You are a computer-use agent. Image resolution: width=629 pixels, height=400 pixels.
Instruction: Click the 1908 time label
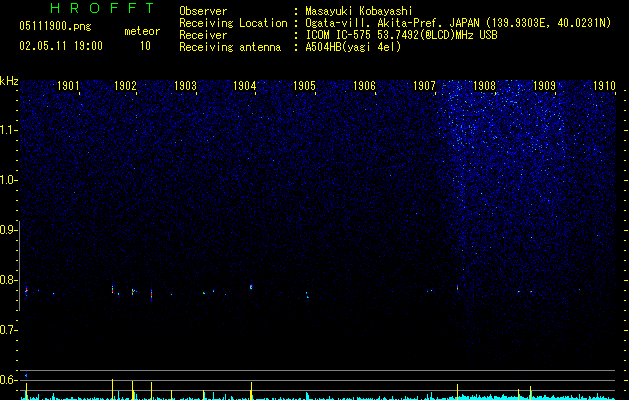pyautogui.click(x=485, y=86)
